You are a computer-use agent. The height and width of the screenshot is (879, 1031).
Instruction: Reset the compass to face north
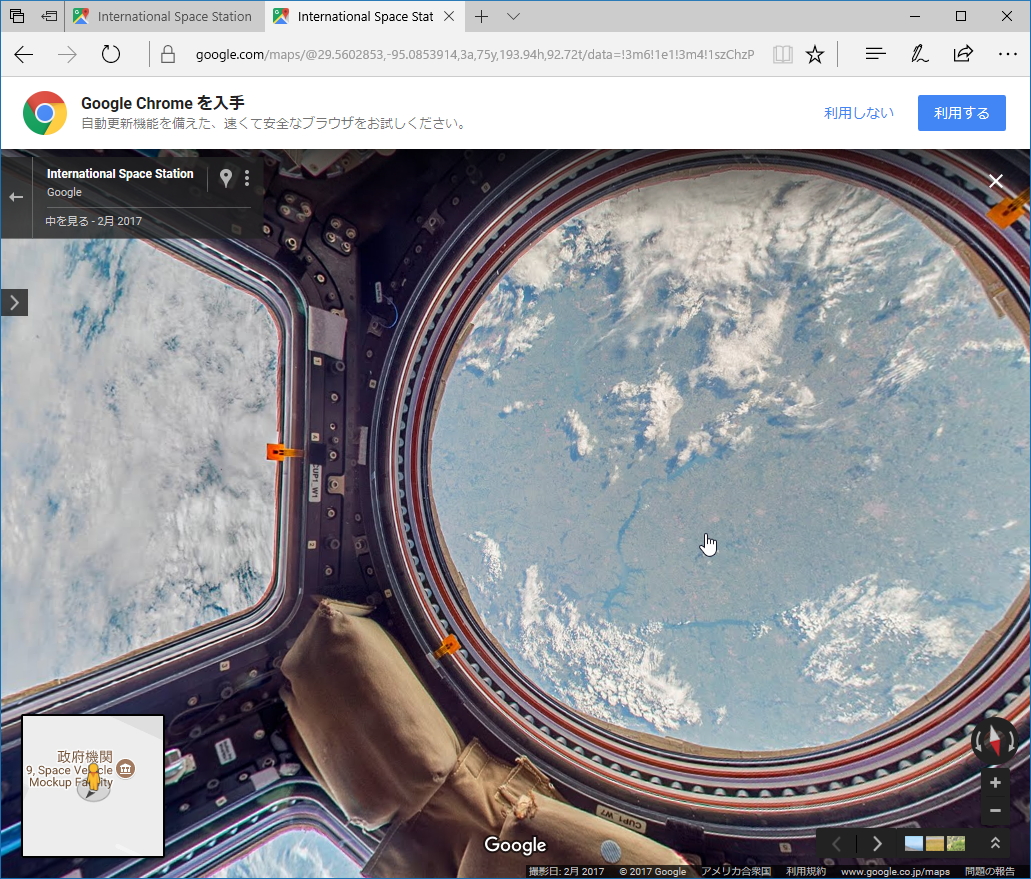pyautogui.click(x=993, y=742)
